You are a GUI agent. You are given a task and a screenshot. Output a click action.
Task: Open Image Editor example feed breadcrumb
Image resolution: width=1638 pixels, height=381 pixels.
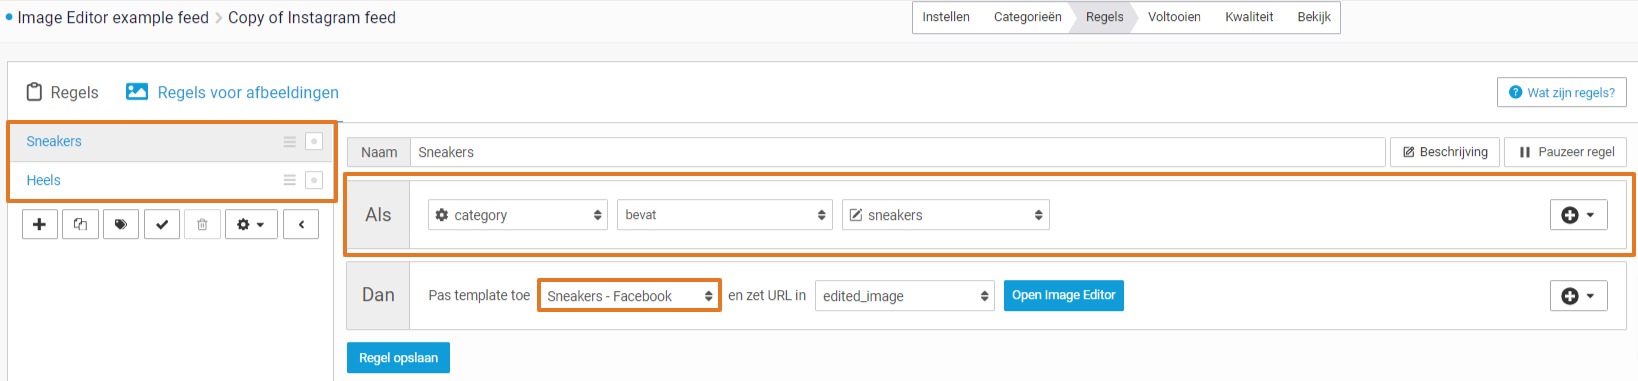(x=113, y=17)
